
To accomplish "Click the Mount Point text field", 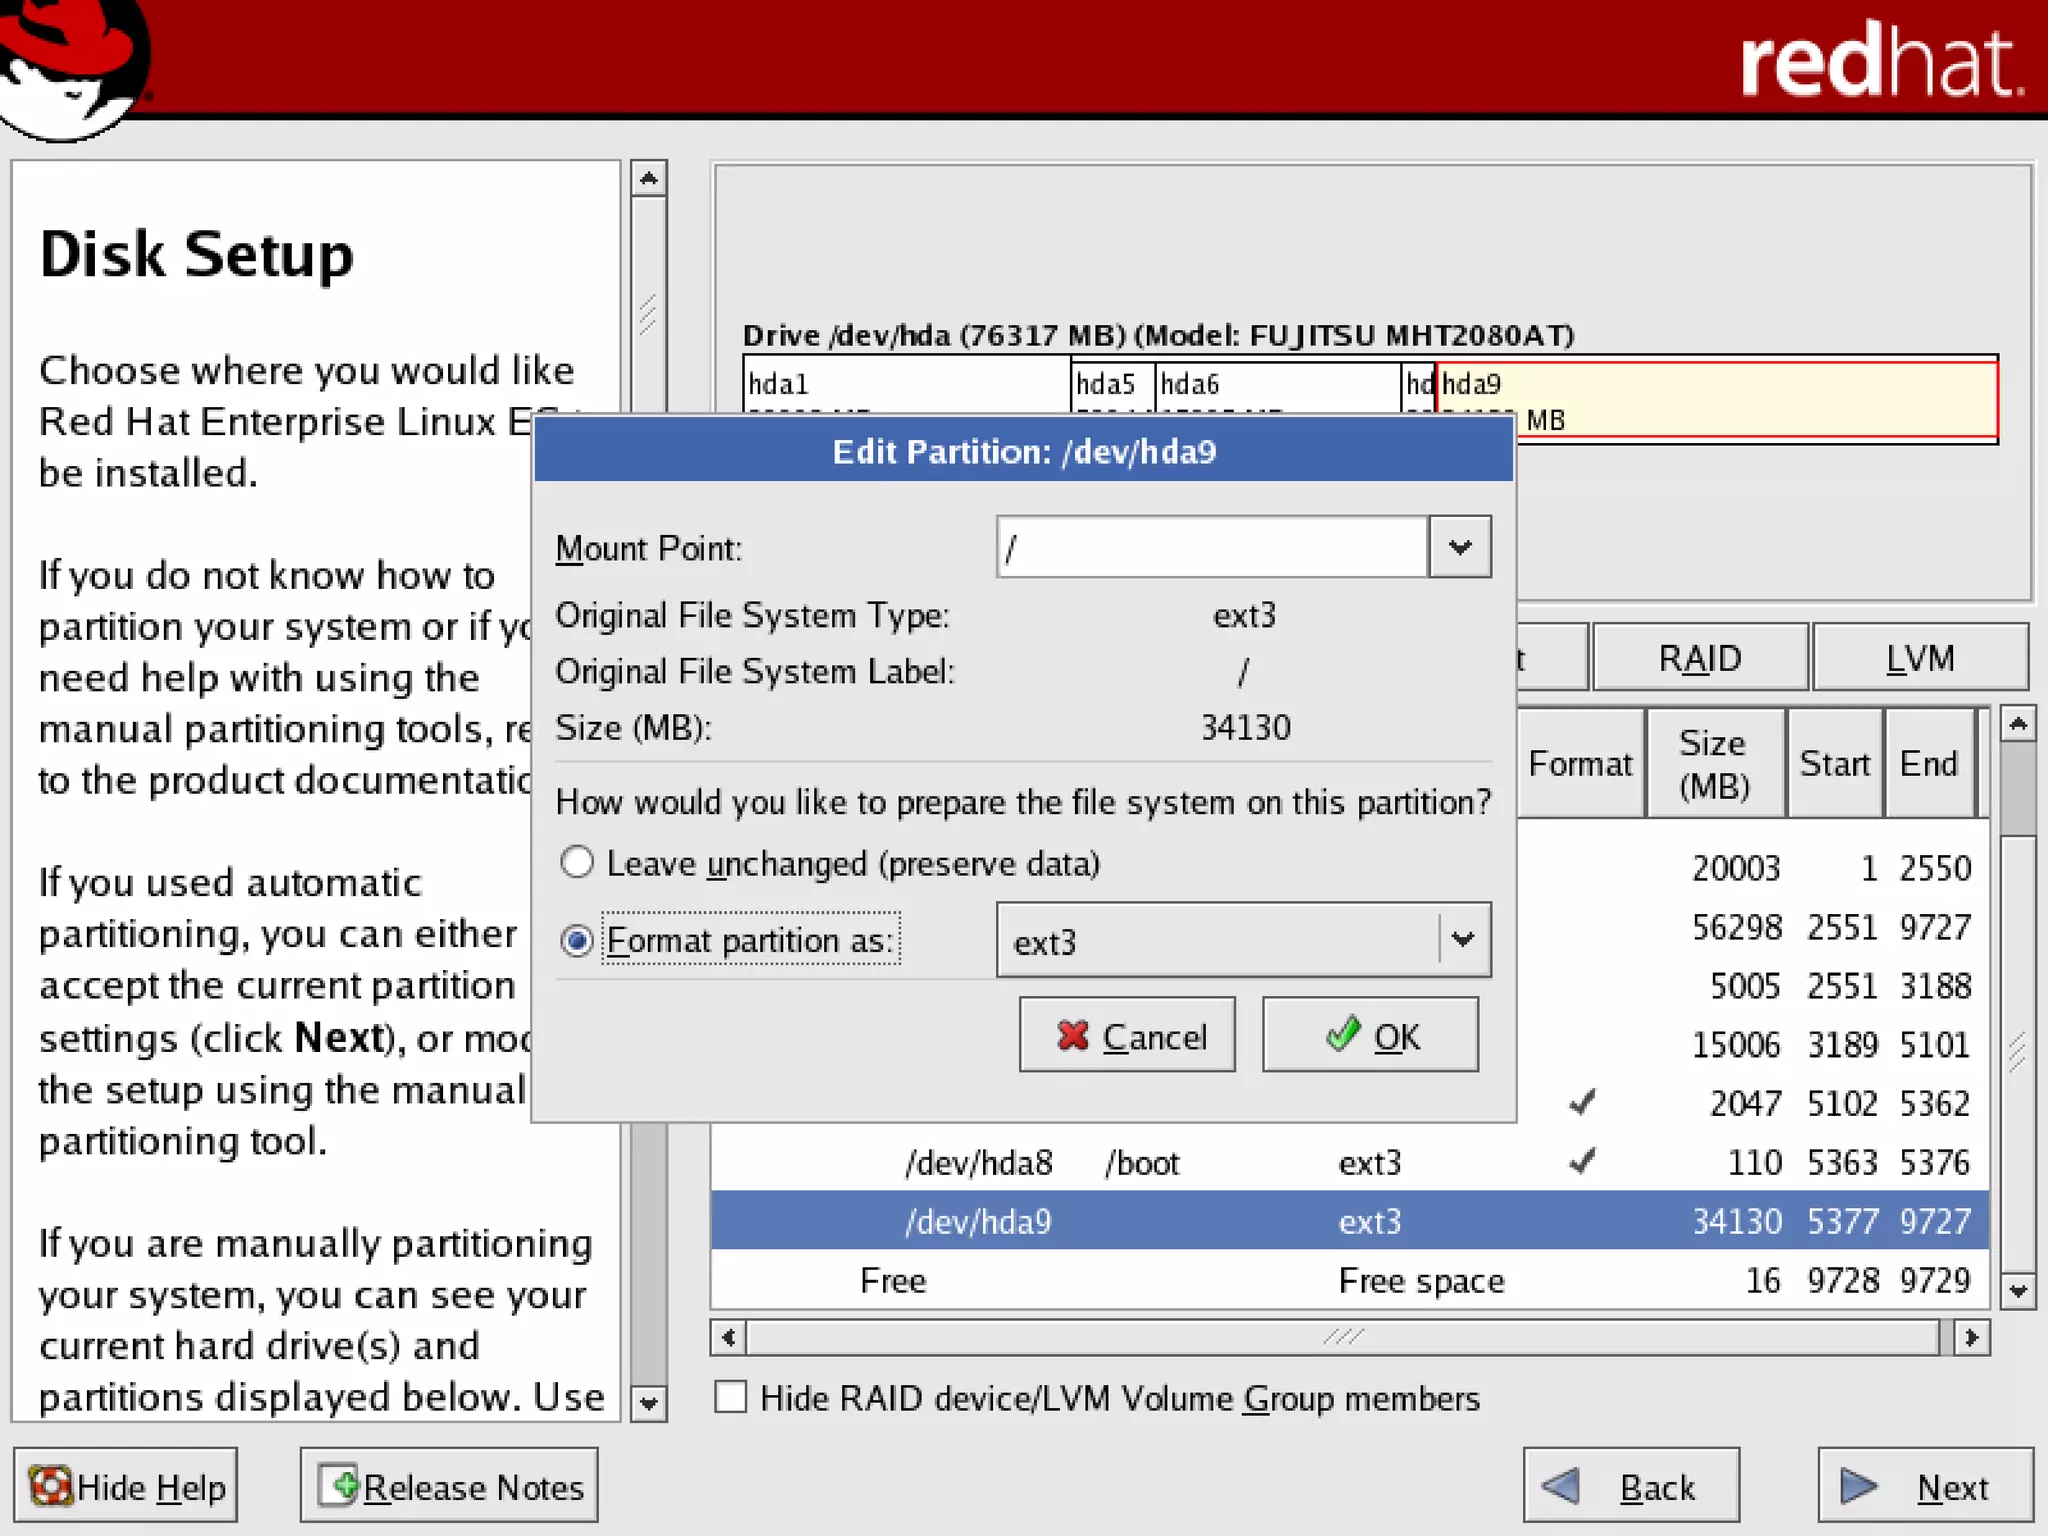I will coord(1211,547).
